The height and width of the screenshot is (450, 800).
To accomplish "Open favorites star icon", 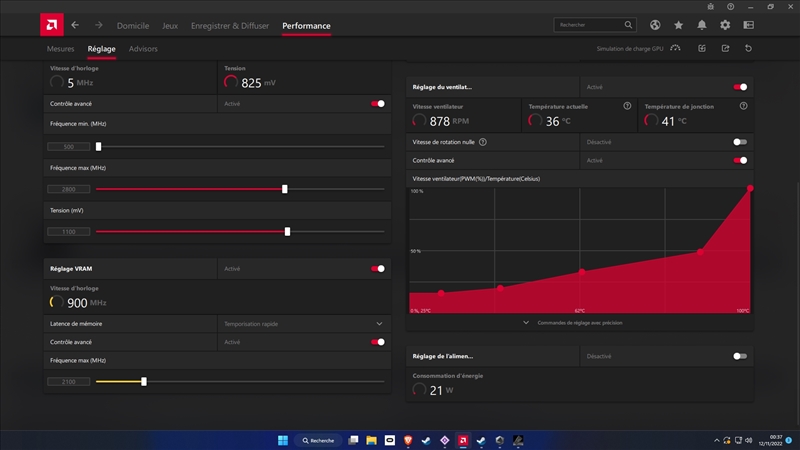I will click(x=679, y=25).
